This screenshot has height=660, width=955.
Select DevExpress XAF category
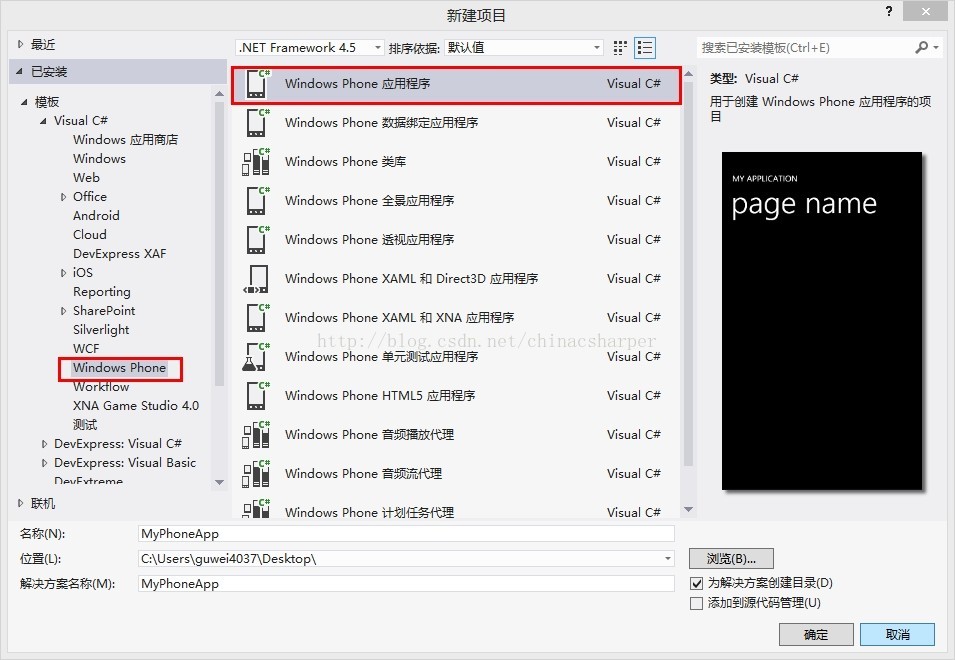(x=119, y=253)
